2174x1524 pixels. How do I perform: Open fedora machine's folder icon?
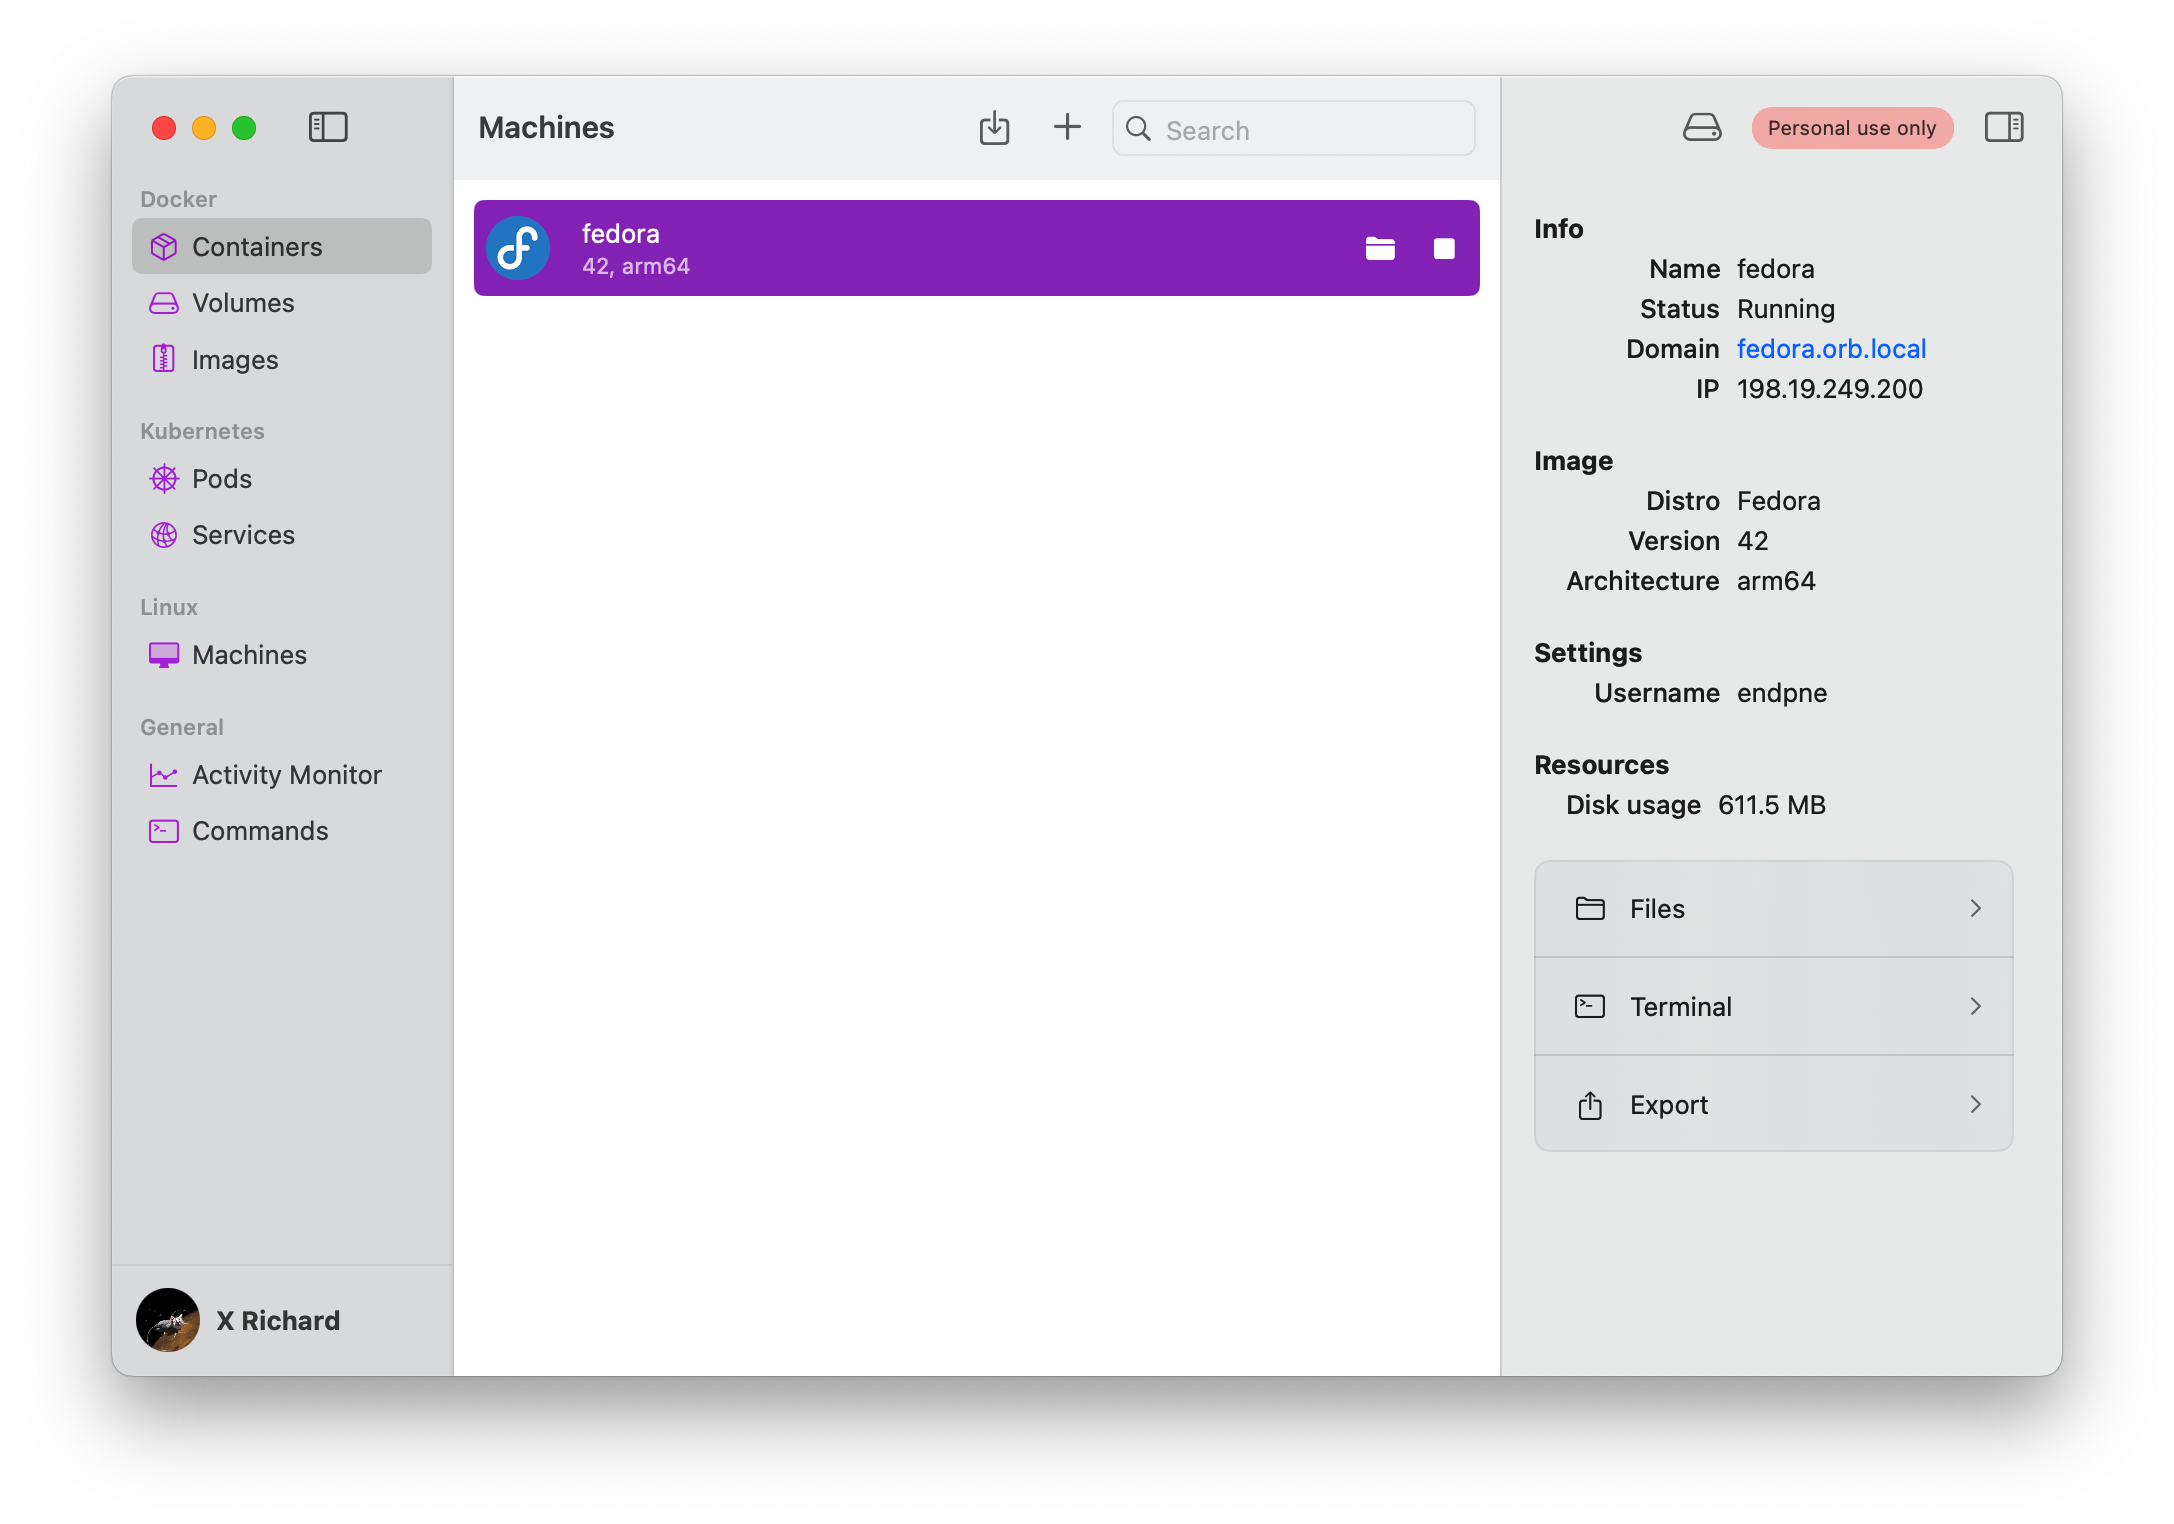(1380, 248)
